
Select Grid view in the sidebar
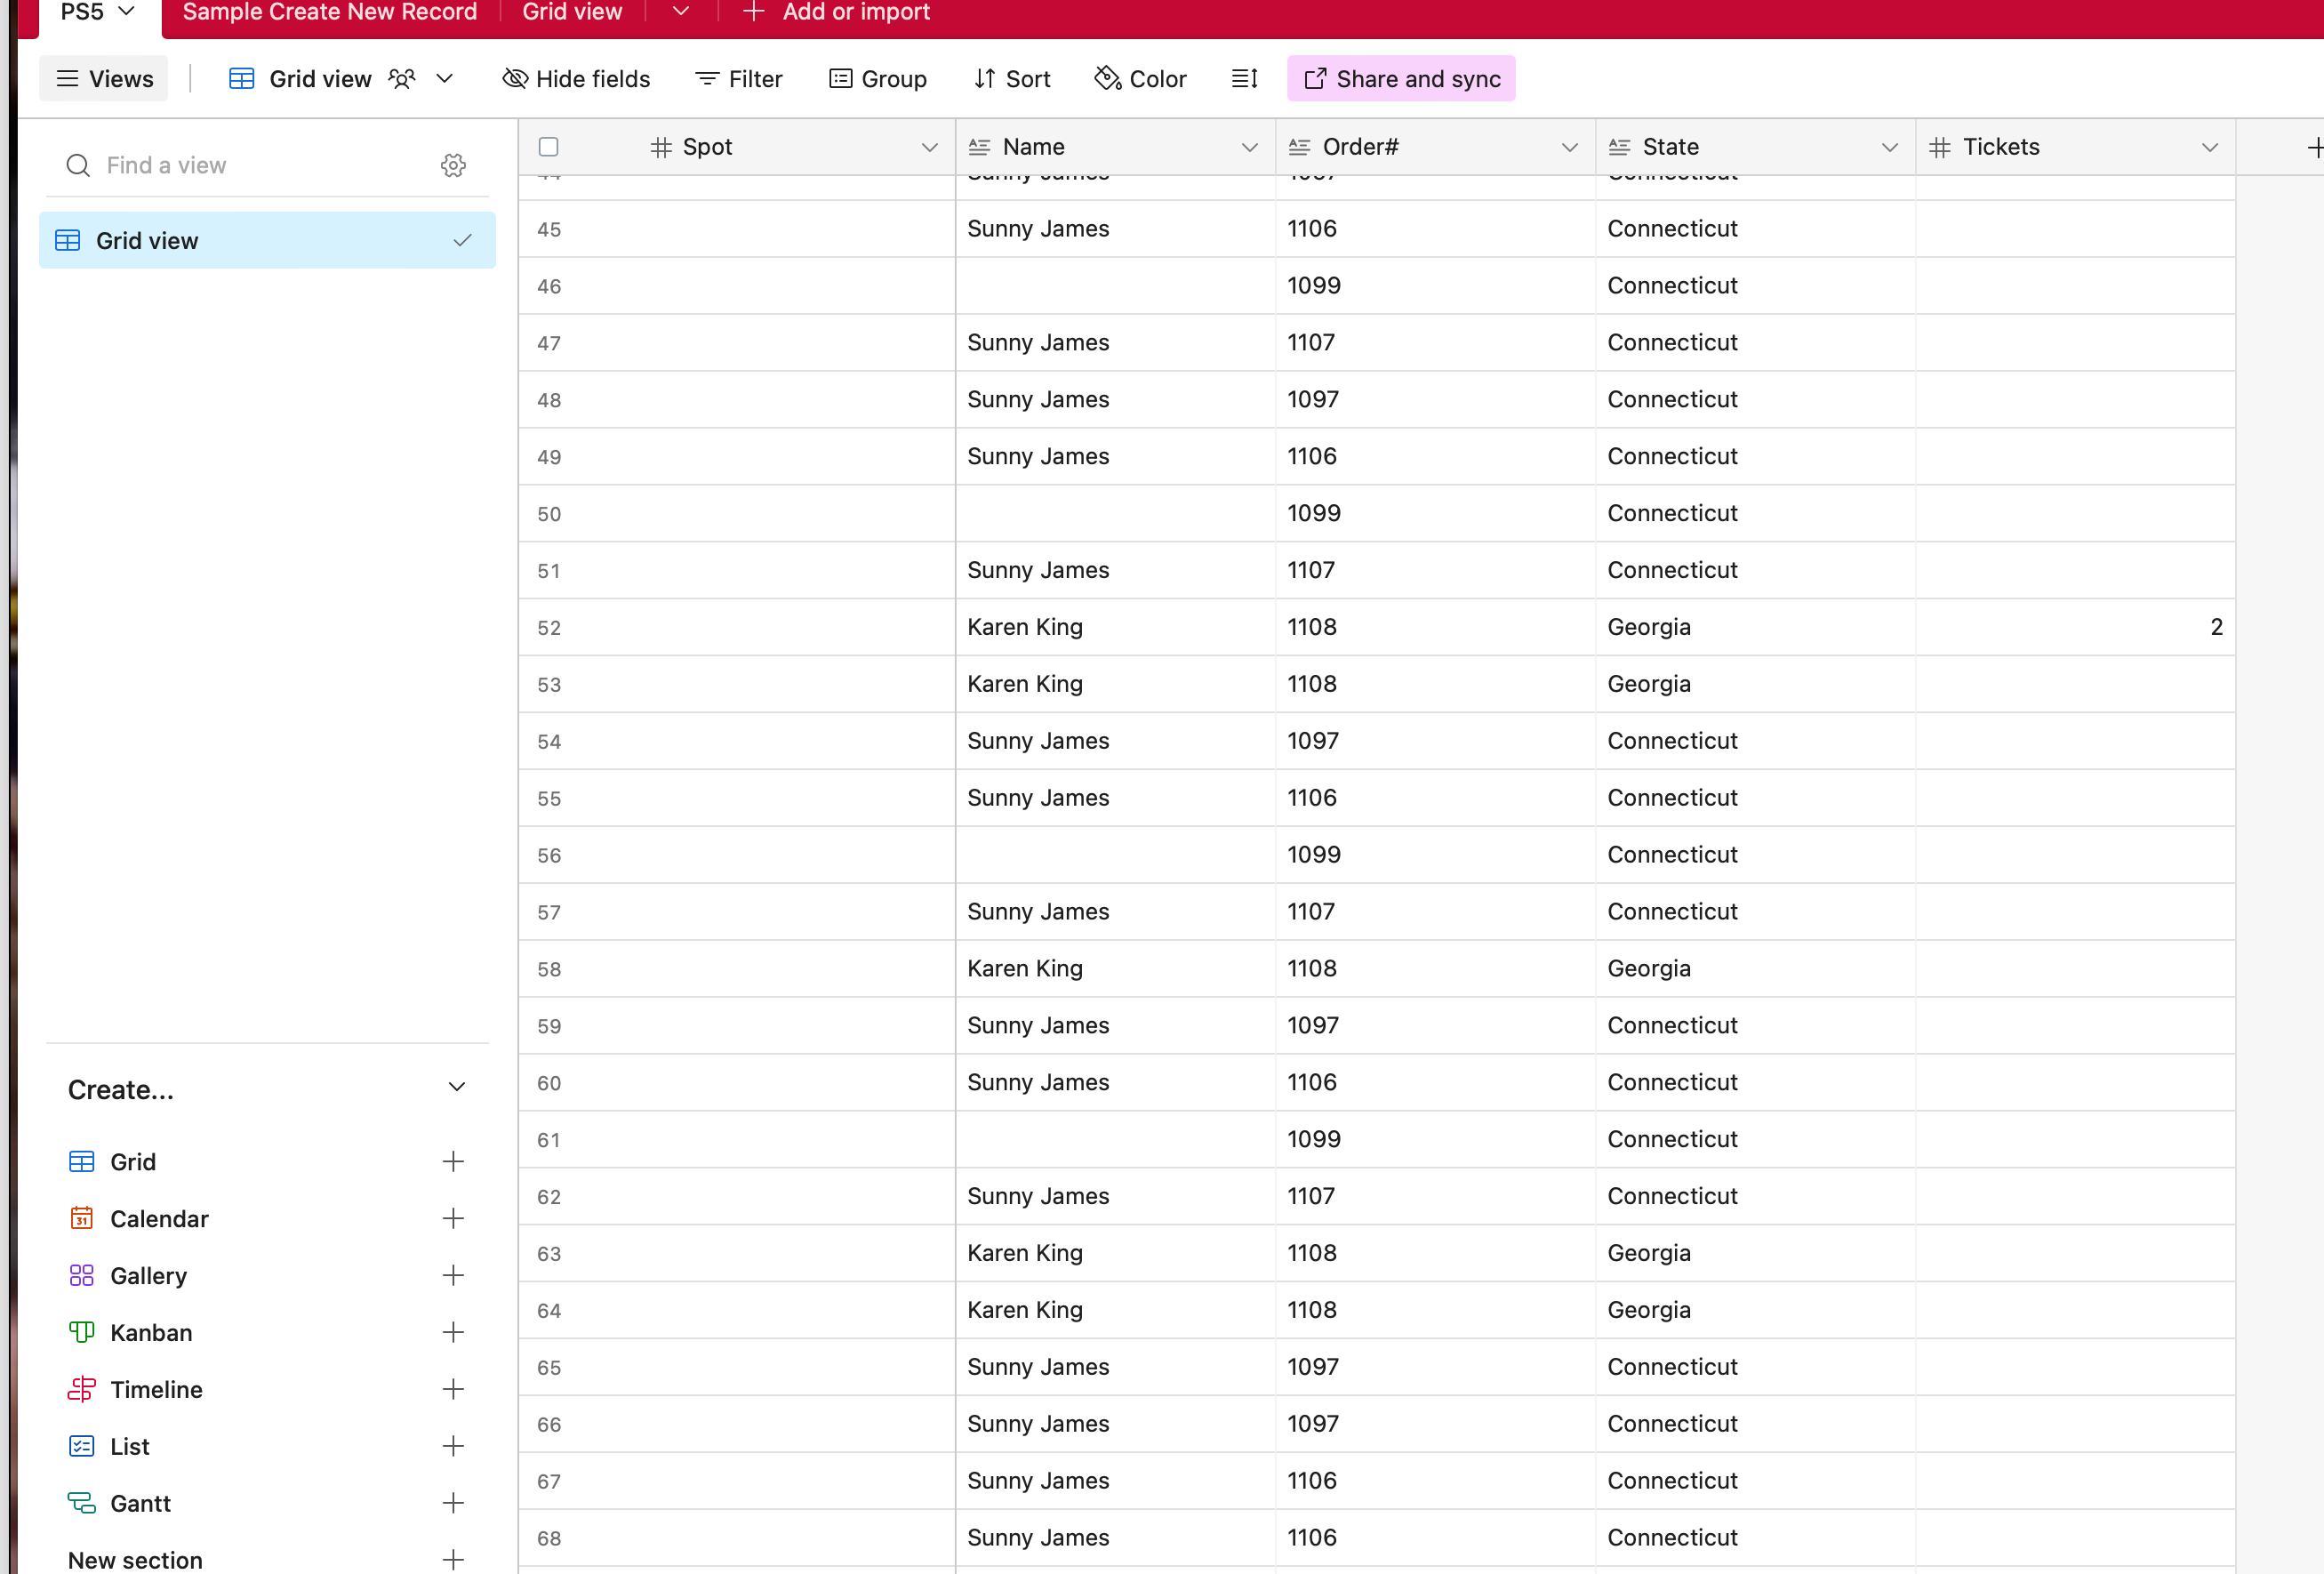267,241
